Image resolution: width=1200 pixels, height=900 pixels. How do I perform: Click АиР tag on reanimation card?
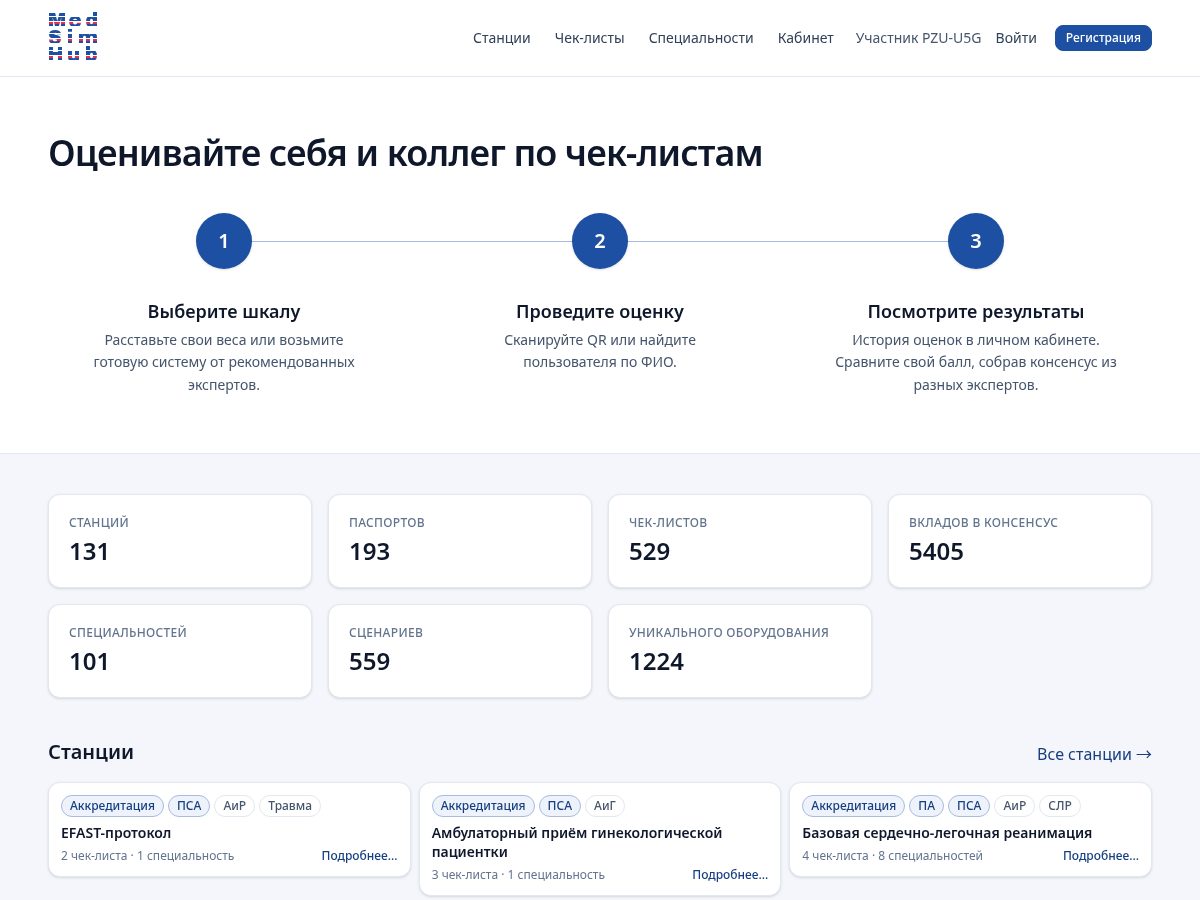(x=1015, y=805)
